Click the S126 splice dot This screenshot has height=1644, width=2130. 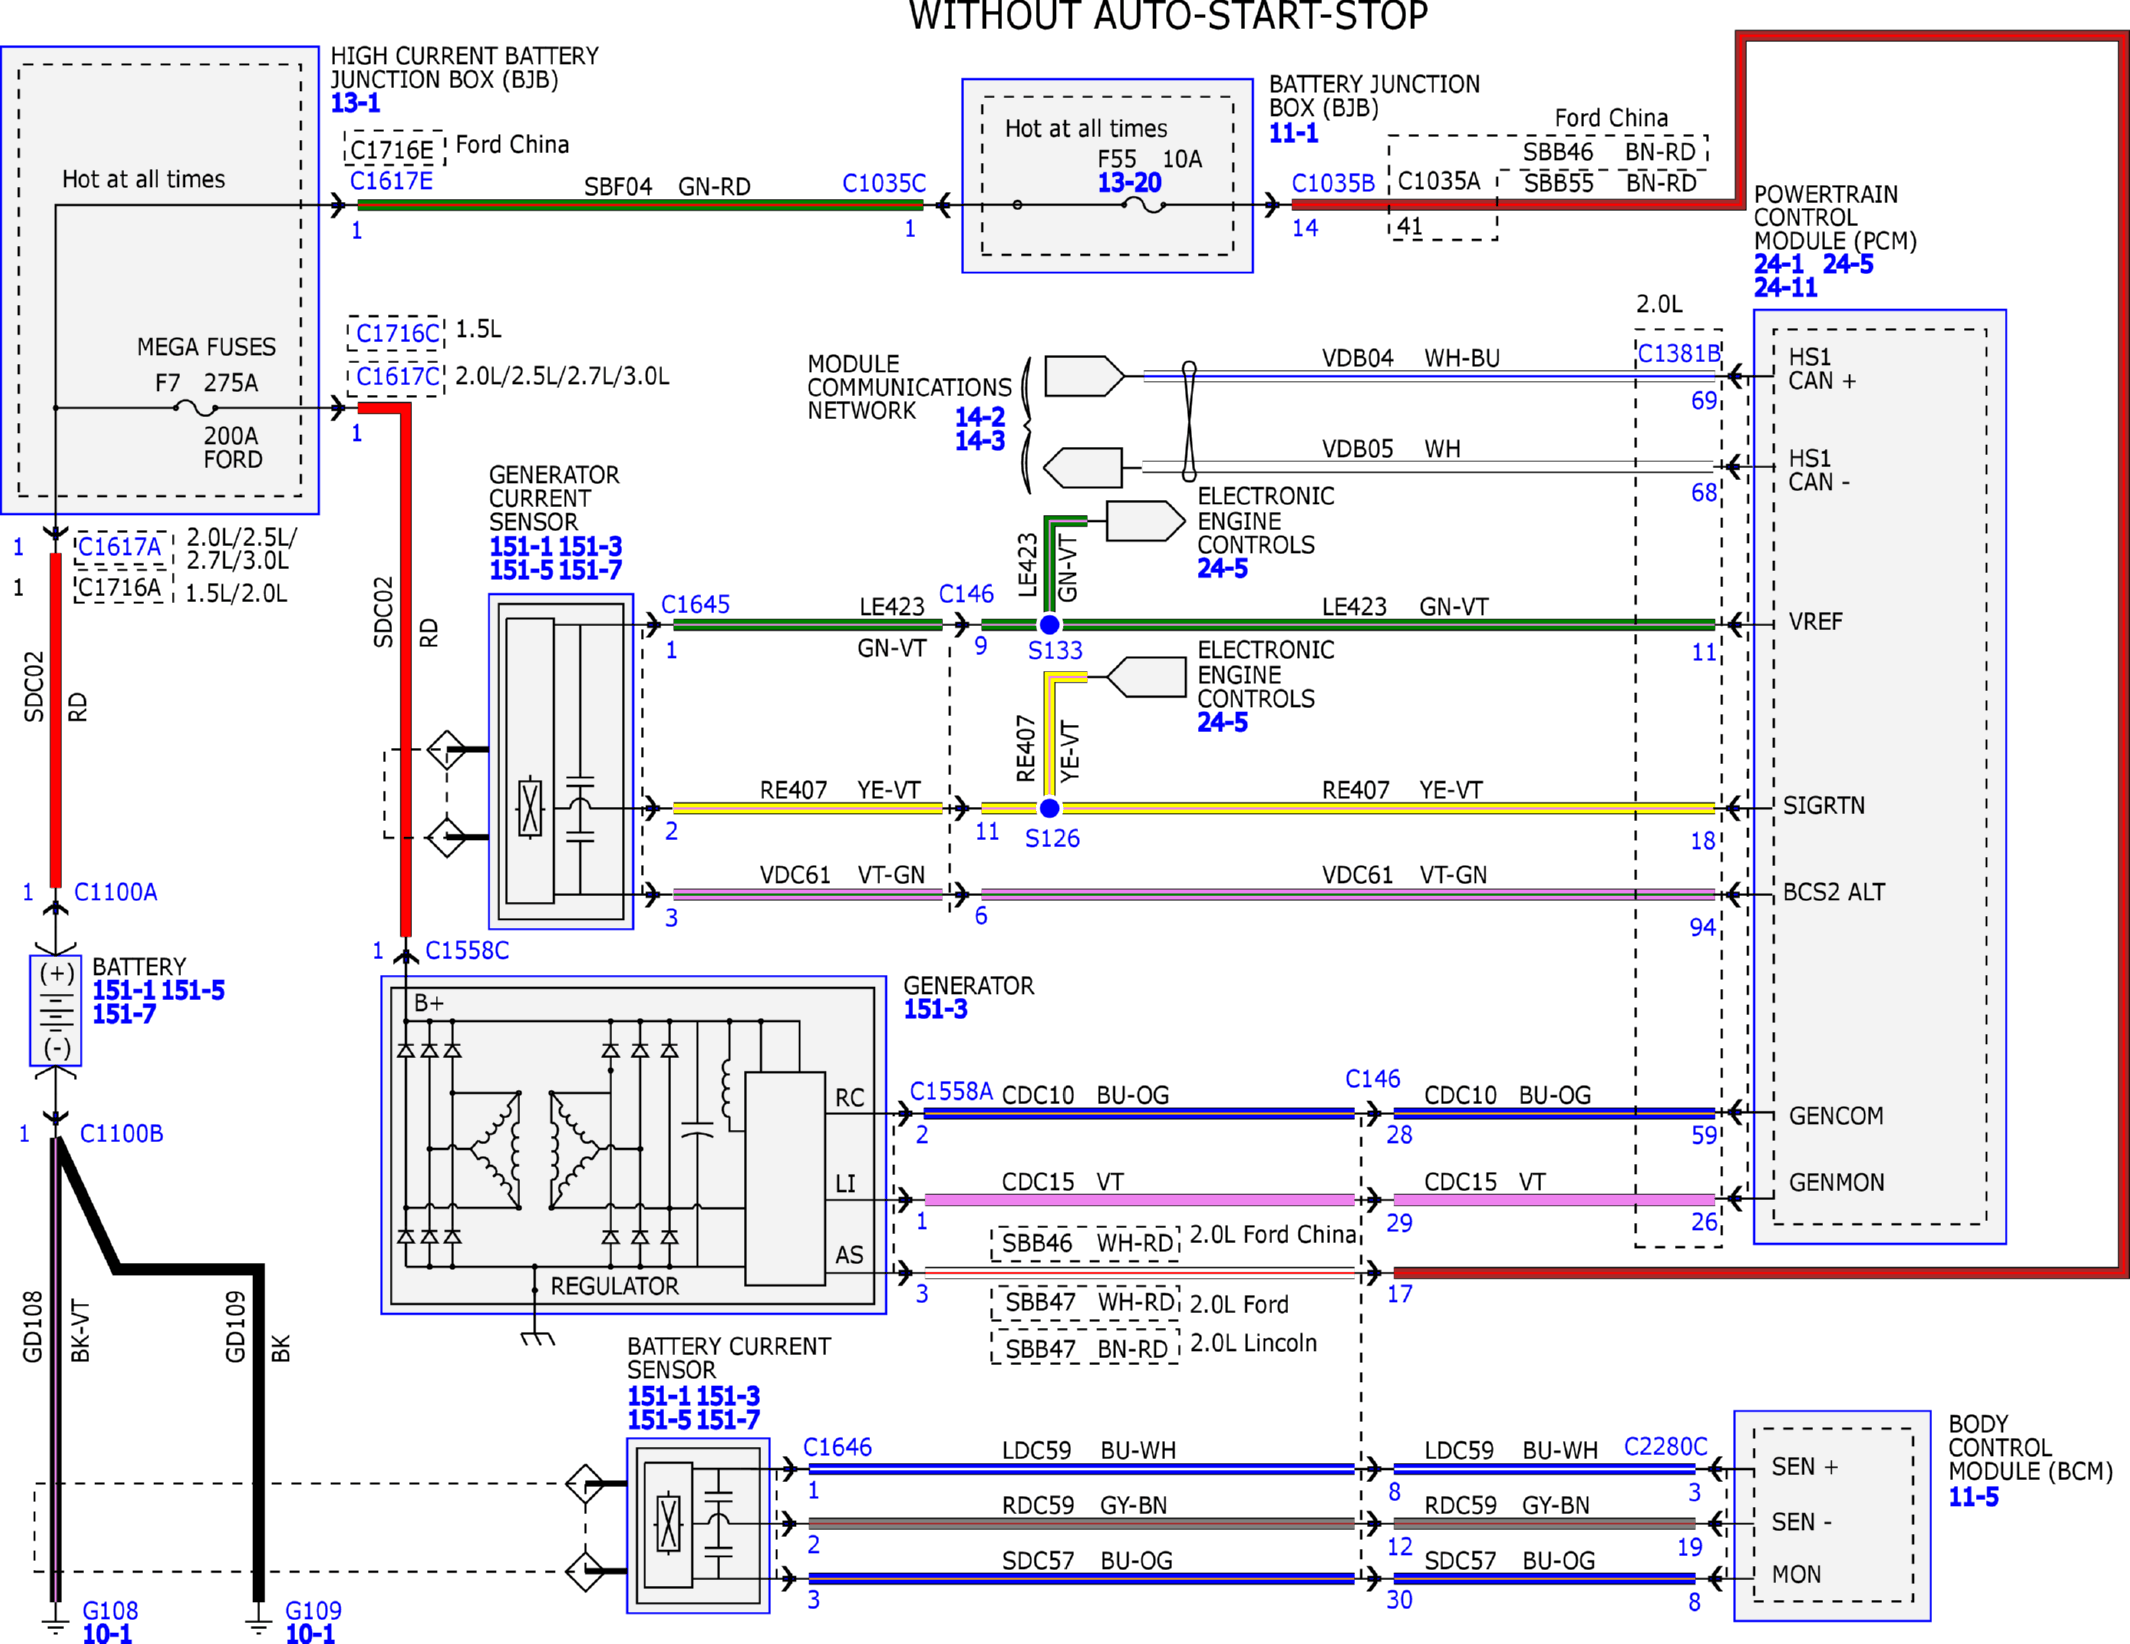coord(1049,808)
